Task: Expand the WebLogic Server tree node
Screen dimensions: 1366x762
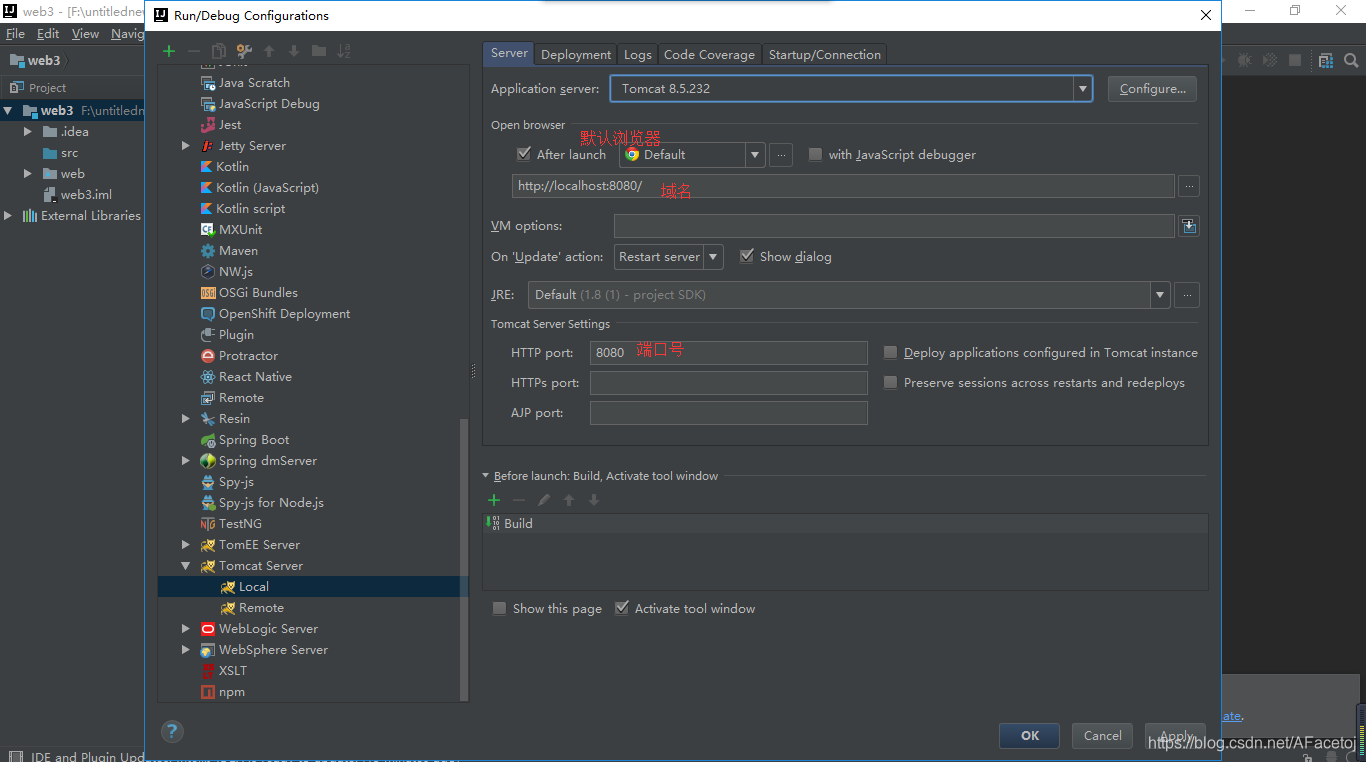Action: (x=186, y=629)
